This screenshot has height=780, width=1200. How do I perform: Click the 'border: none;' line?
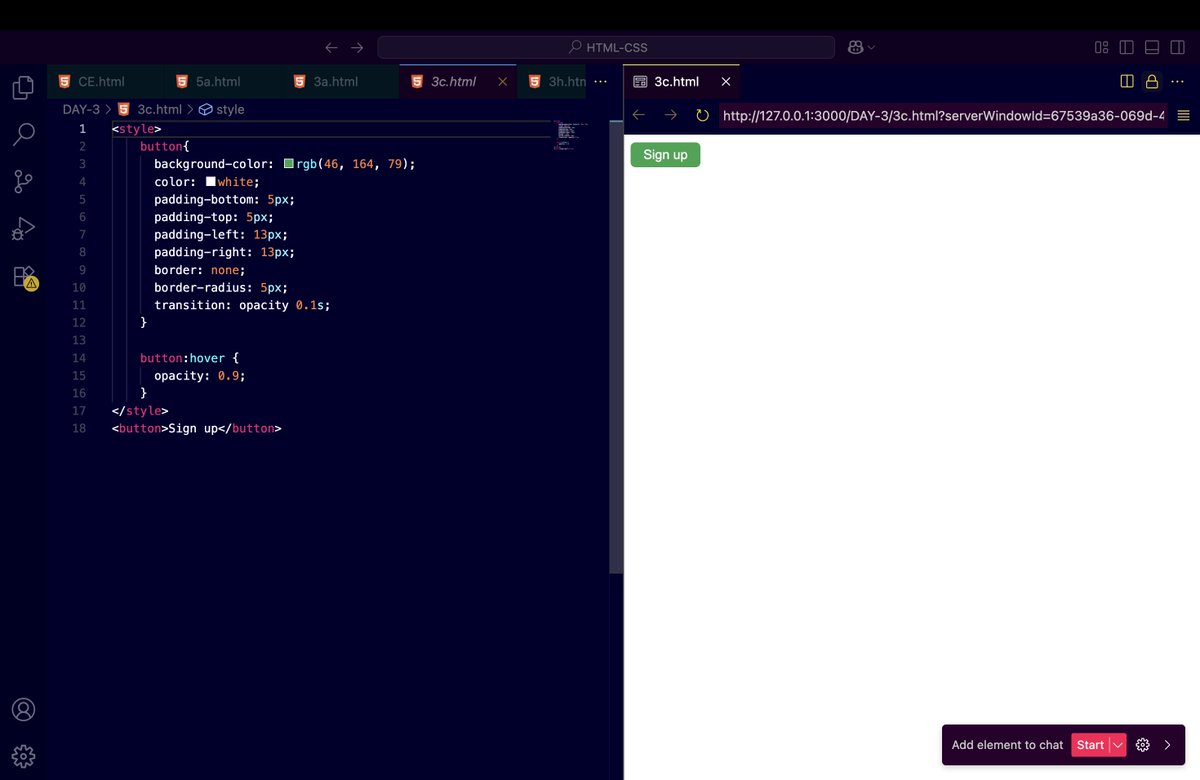click(200, 270)
